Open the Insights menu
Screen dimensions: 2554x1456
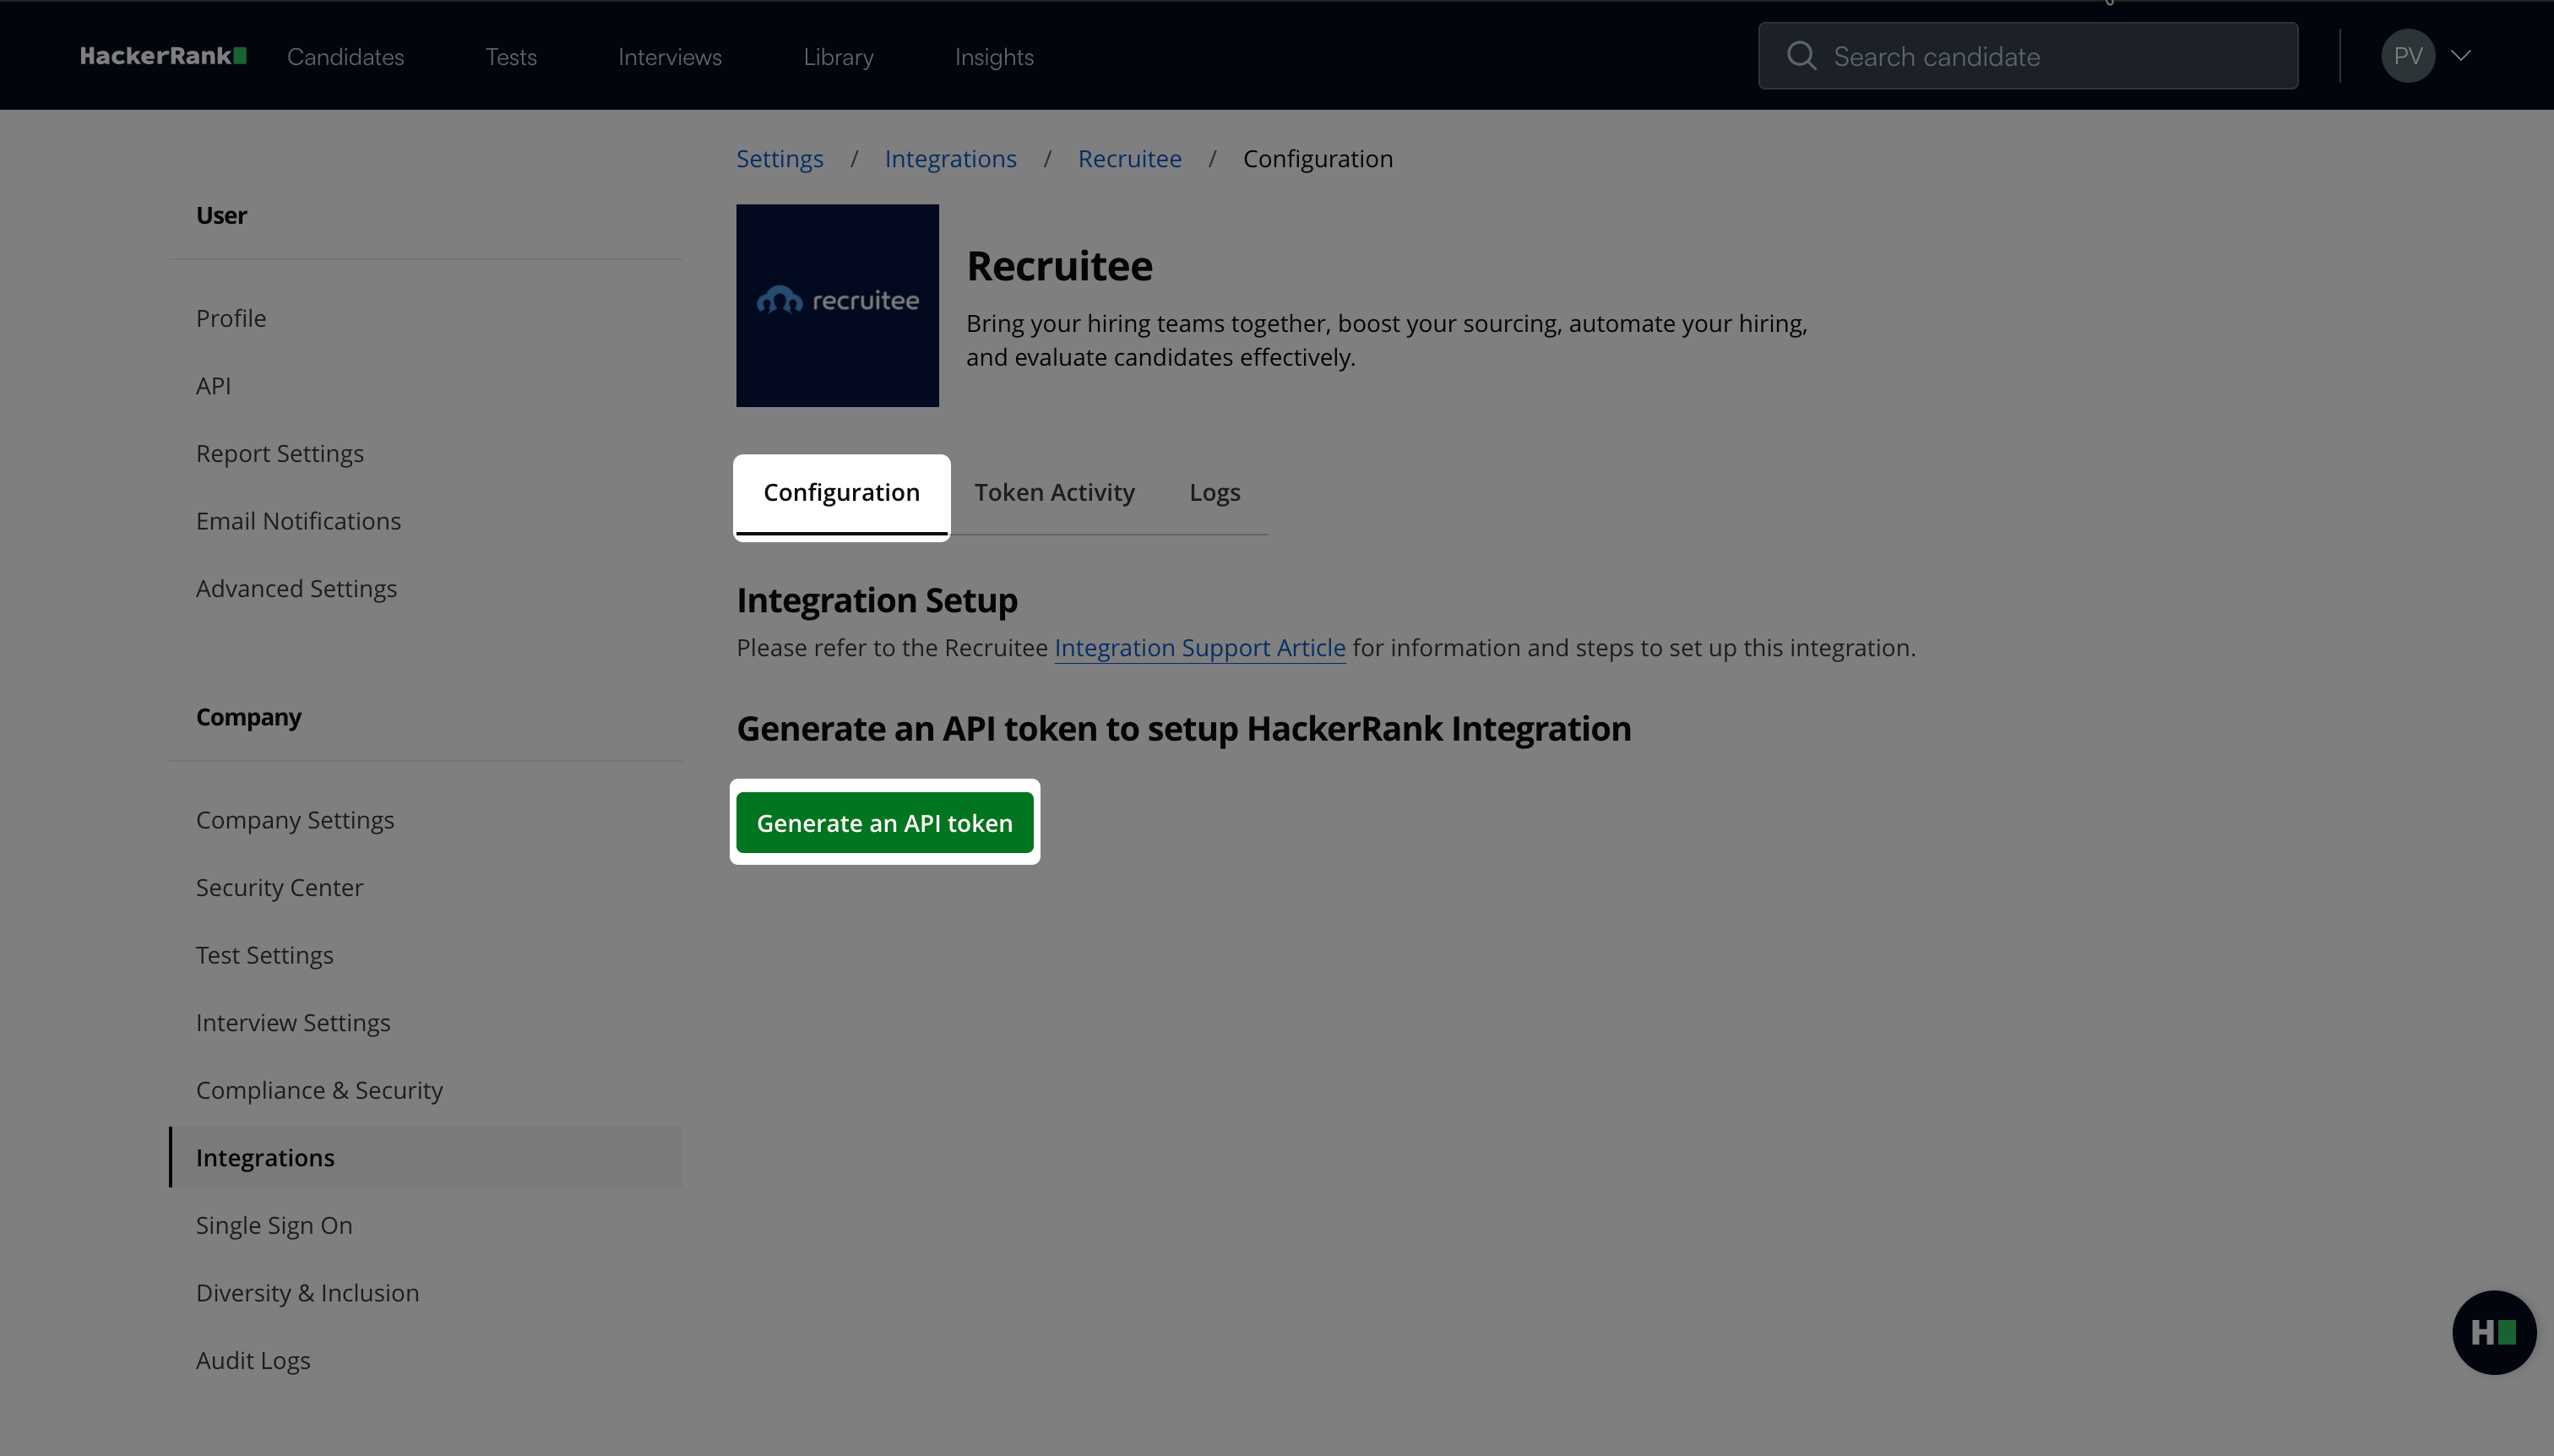(x=993, y=57)
